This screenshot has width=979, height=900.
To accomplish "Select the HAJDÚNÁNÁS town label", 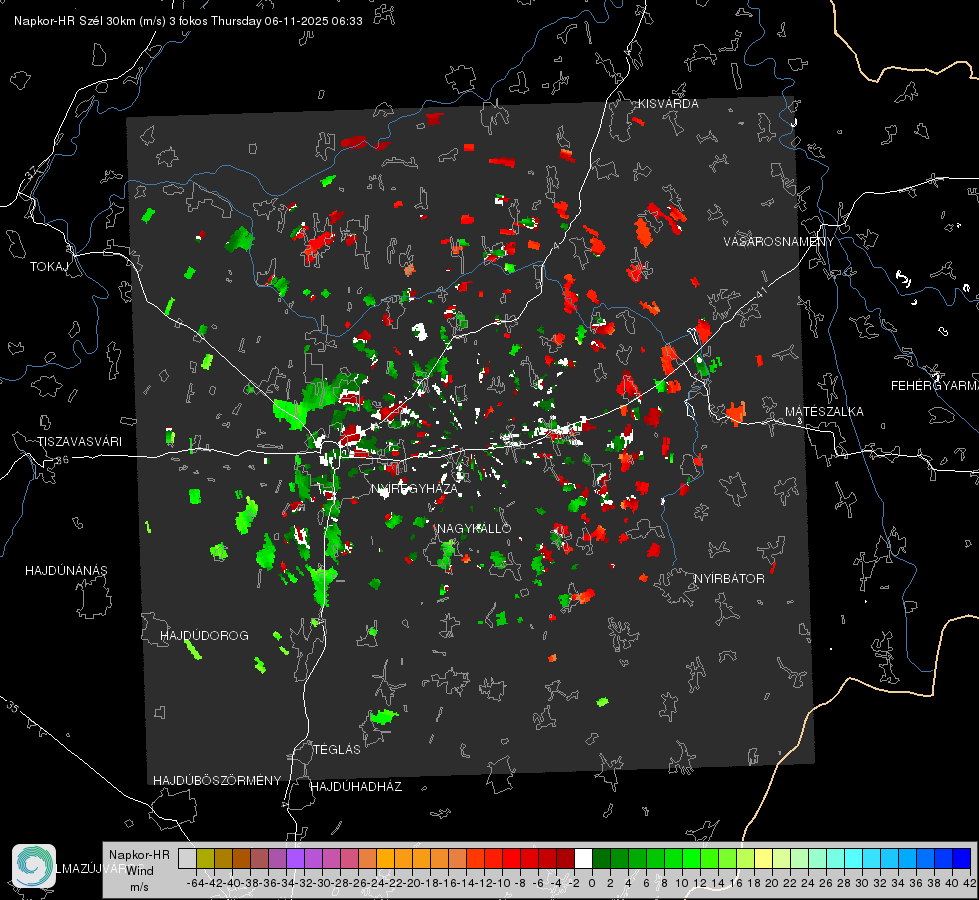I will [66, 571].
